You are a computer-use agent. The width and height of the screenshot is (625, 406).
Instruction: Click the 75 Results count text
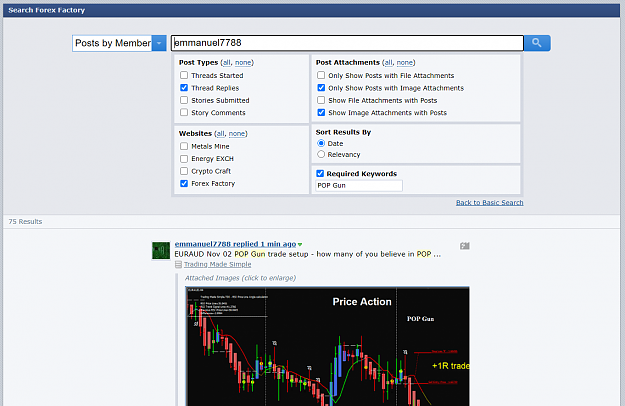point(25,222)
